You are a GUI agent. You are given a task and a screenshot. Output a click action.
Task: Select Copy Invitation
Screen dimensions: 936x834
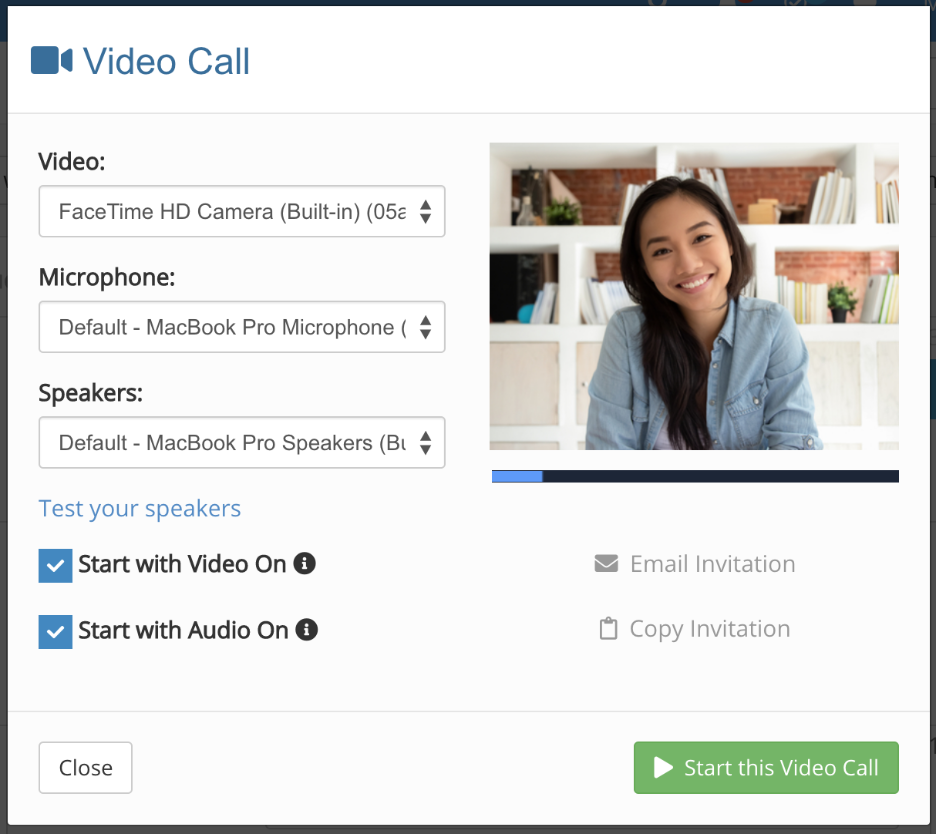pyautogui.click(x=709, y=628)
